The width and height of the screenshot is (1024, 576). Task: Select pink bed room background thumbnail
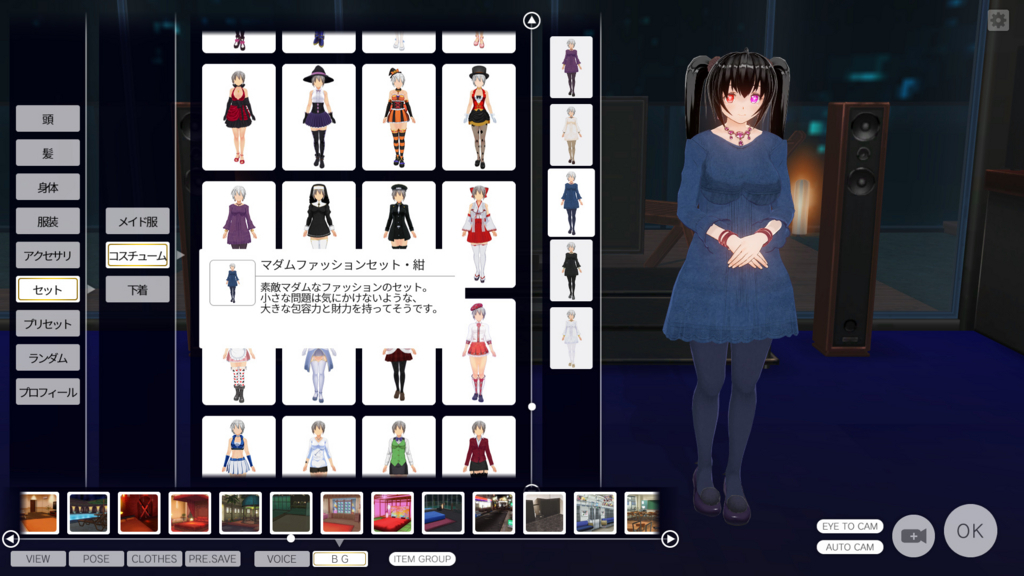[392, 513]
